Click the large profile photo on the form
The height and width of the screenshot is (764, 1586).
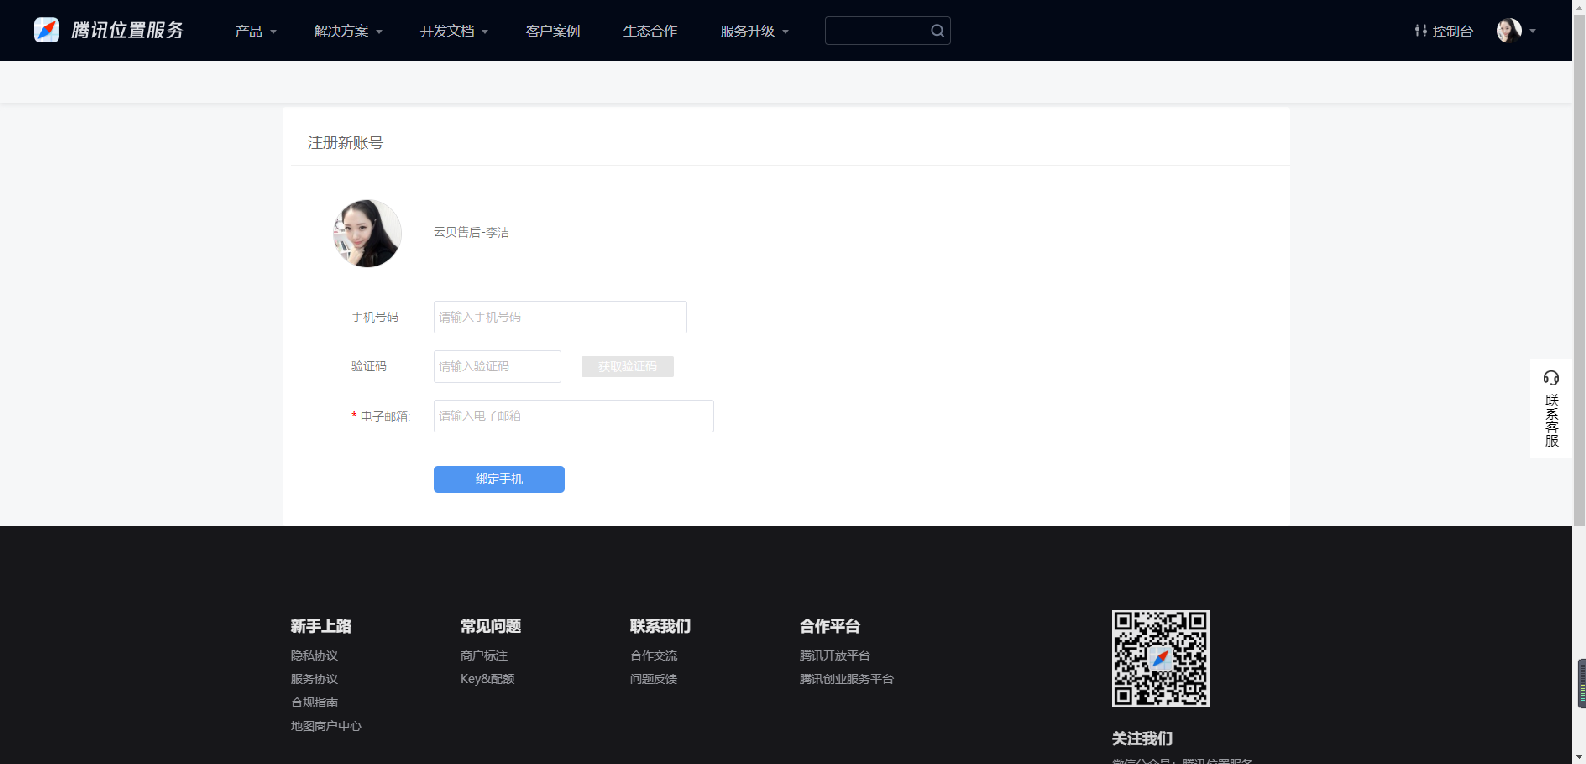click(367, 233)
